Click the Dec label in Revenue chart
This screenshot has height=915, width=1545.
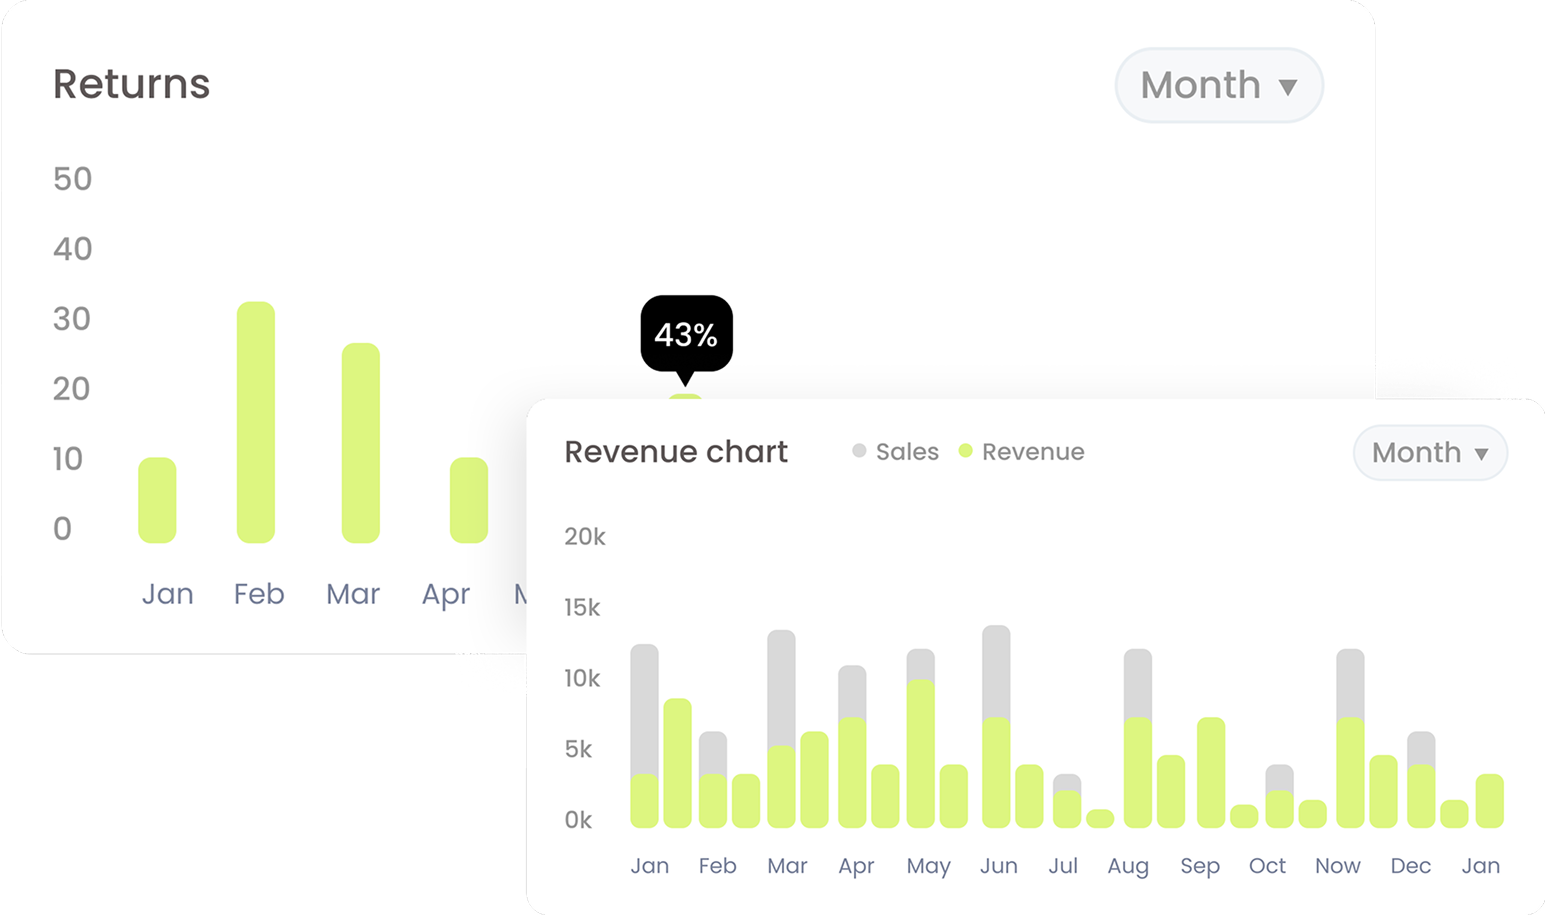point(1410,866)
